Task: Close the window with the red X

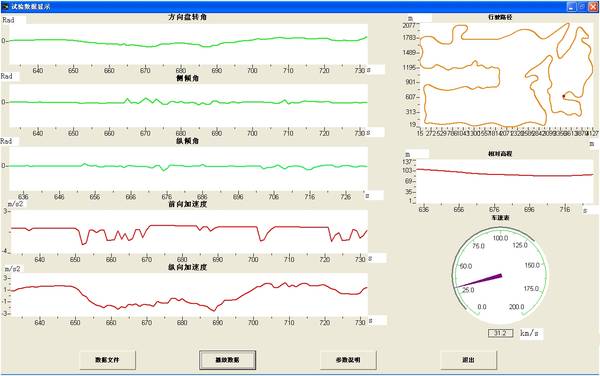Action: tap(592, 7)
